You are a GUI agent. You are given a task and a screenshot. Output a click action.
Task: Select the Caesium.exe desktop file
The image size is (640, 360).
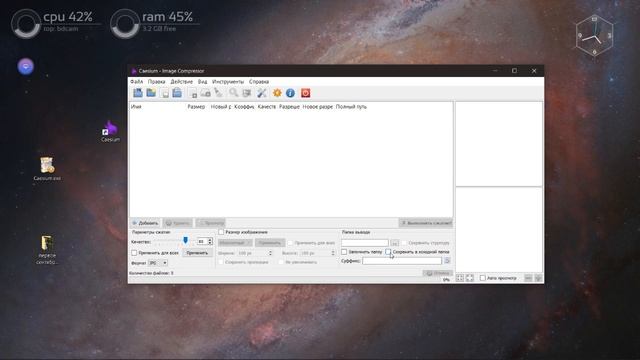(47, 169)
